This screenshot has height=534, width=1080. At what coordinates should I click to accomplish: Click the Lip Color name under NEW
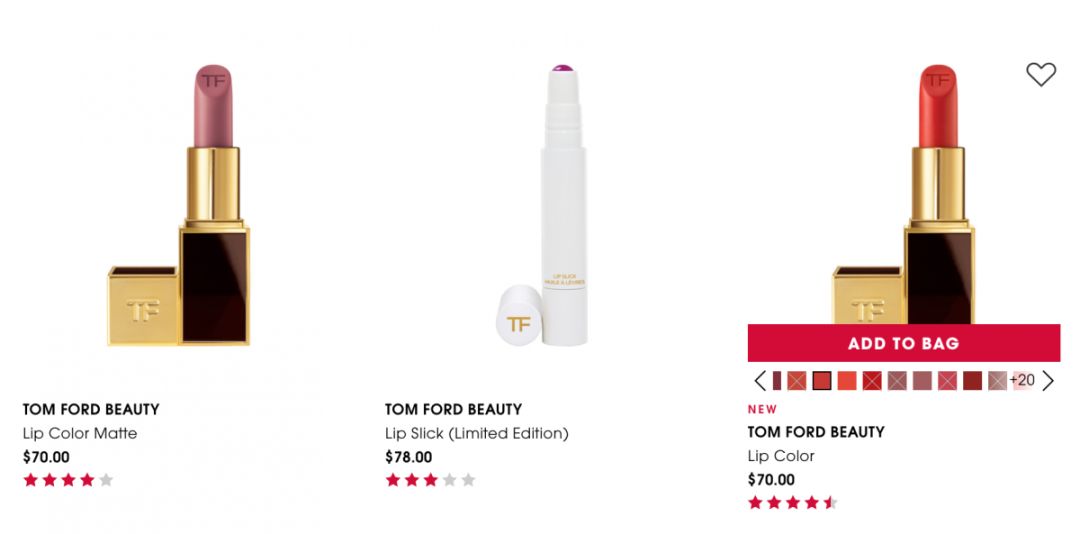(781, 455)
